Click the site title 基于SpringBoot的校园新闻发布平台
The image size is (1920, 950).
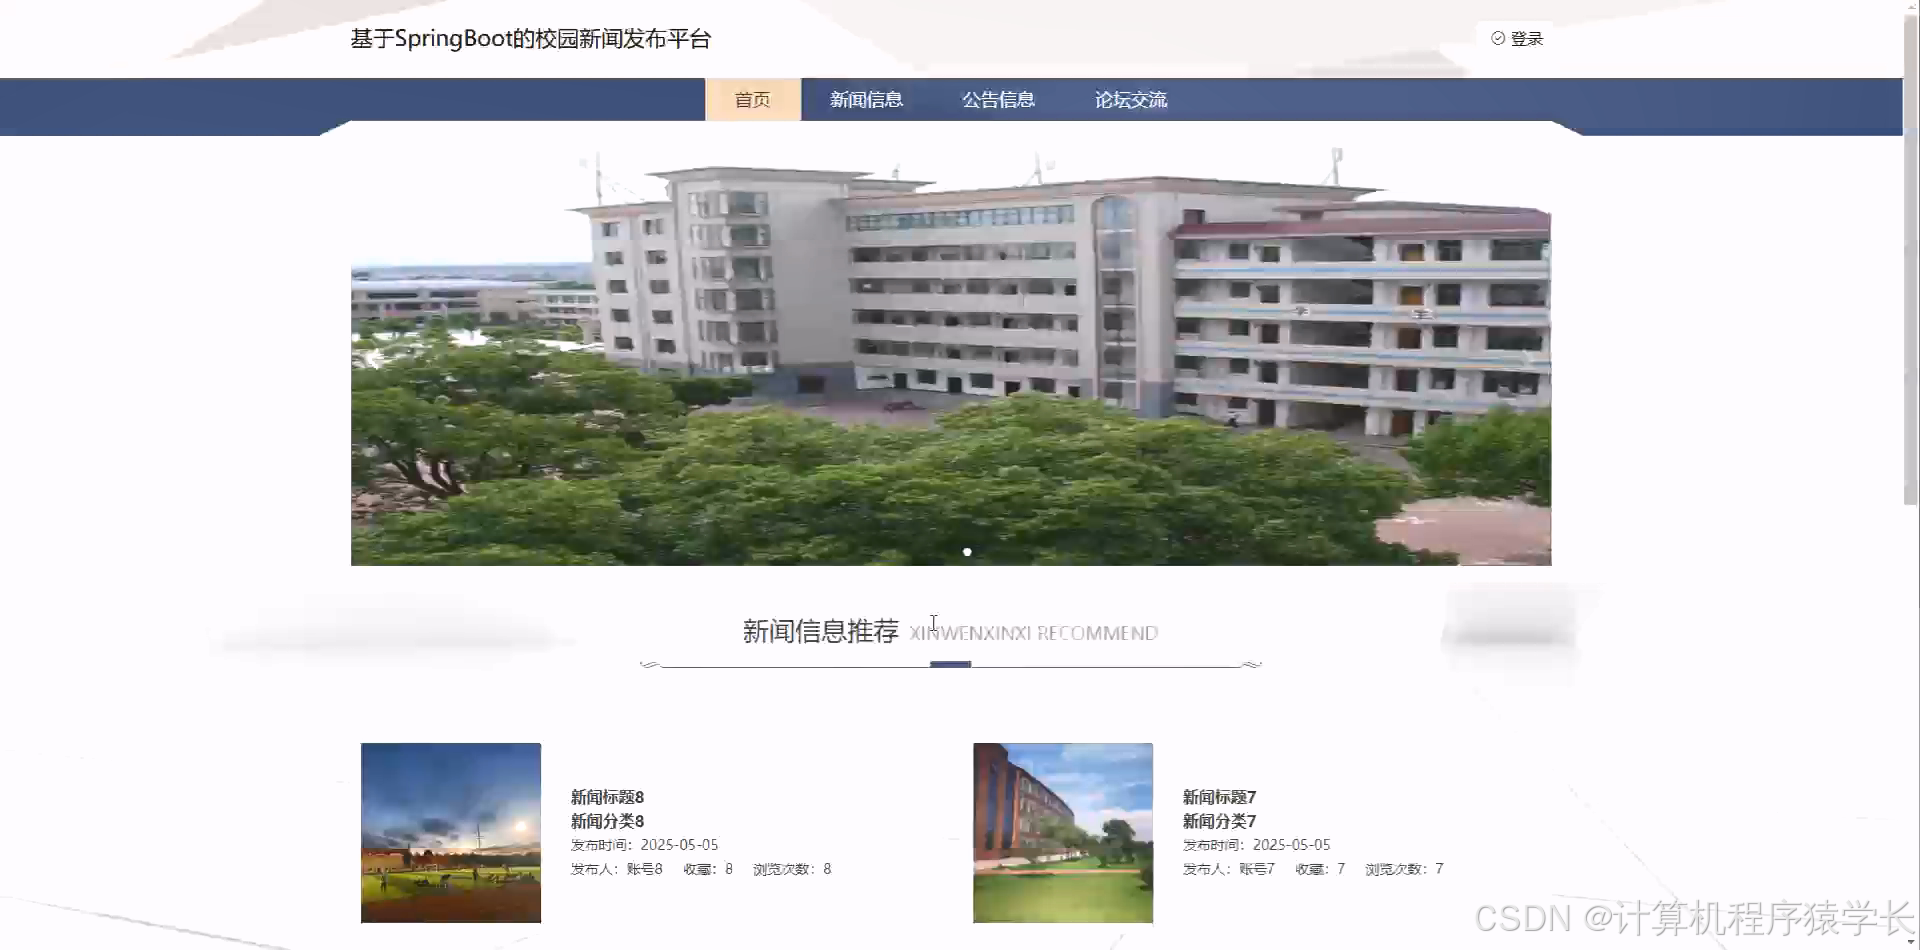(x=531, y=38)
